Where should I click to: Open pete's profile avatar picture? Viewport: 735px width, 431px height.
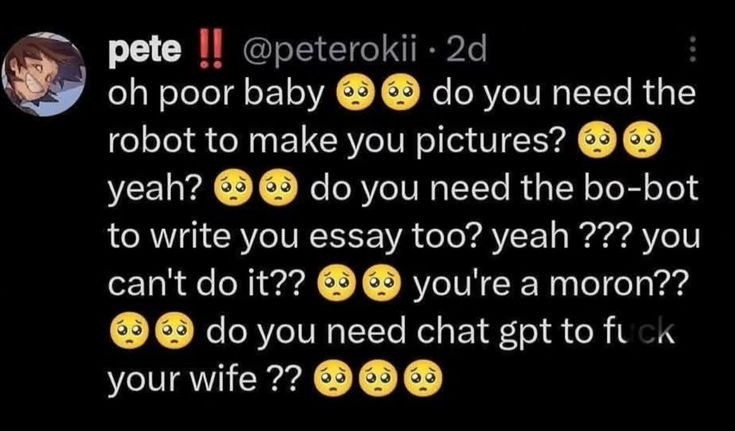[x=44, y=74]
